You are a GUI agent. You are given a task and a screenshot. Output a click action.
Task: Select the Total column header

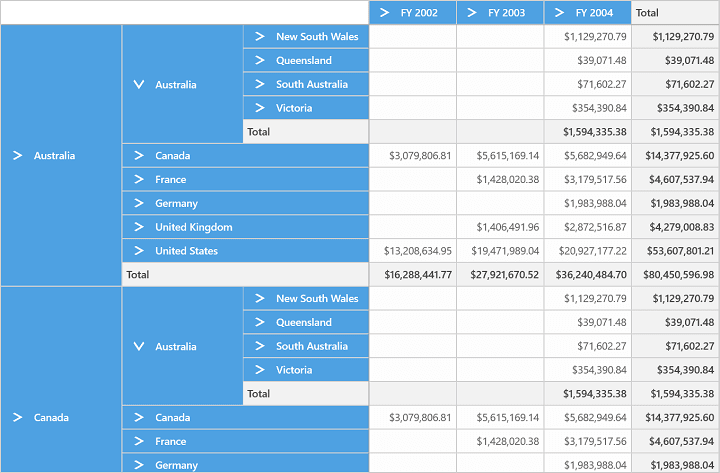click(x=675, y=13)
